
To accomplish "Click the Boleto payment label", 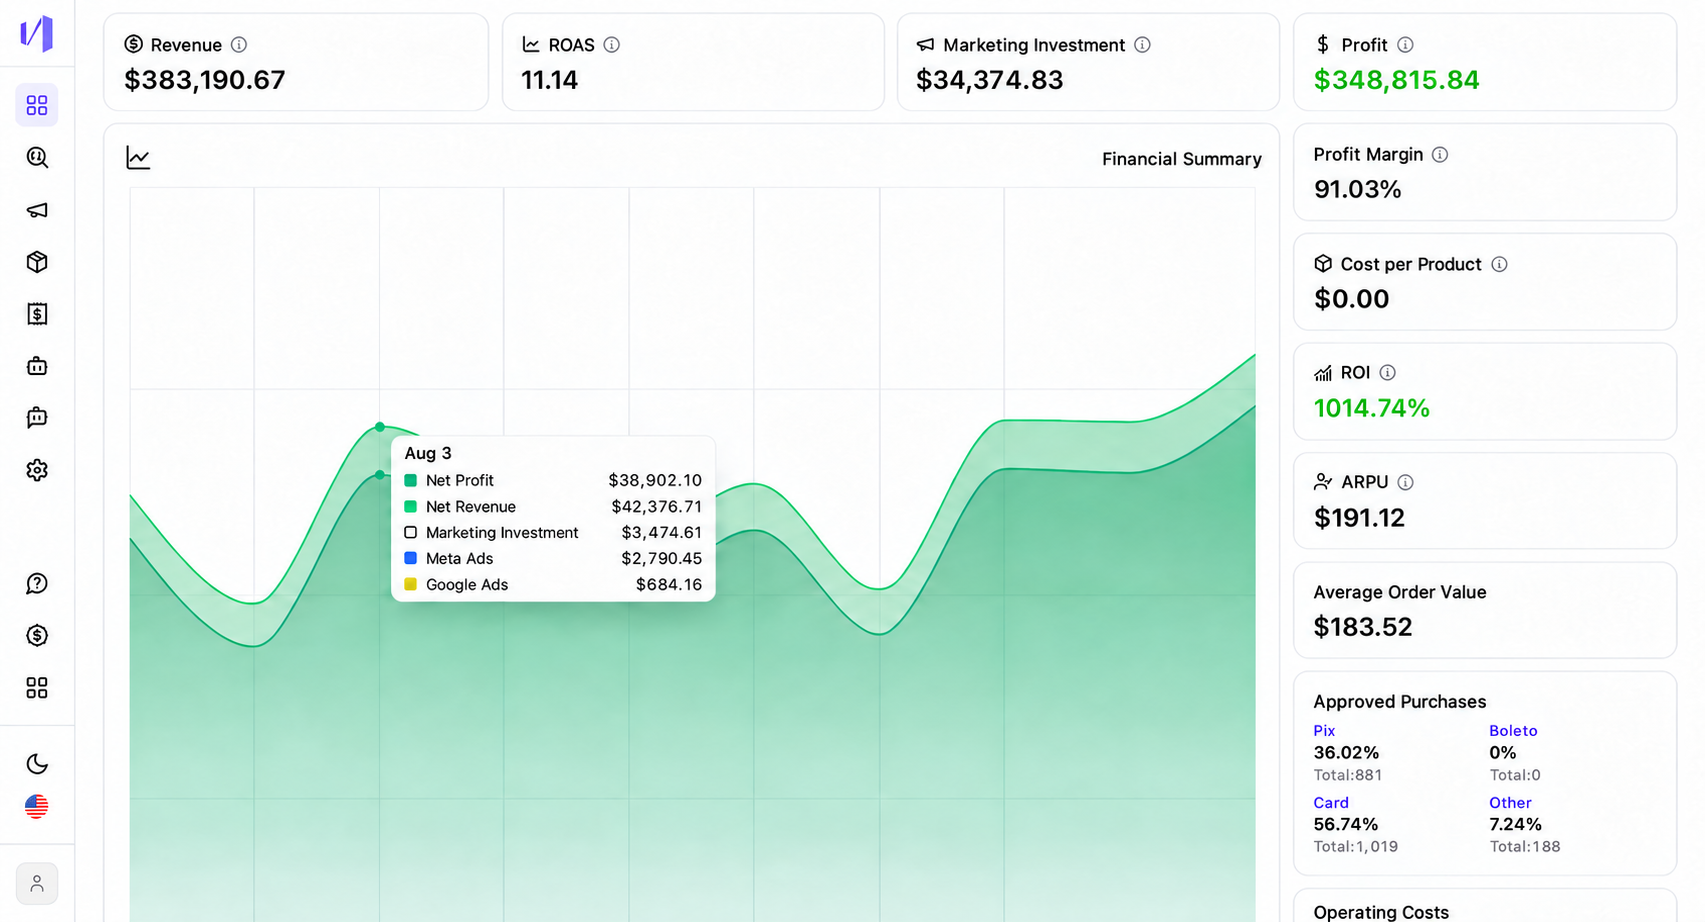I will [1513, 731].
